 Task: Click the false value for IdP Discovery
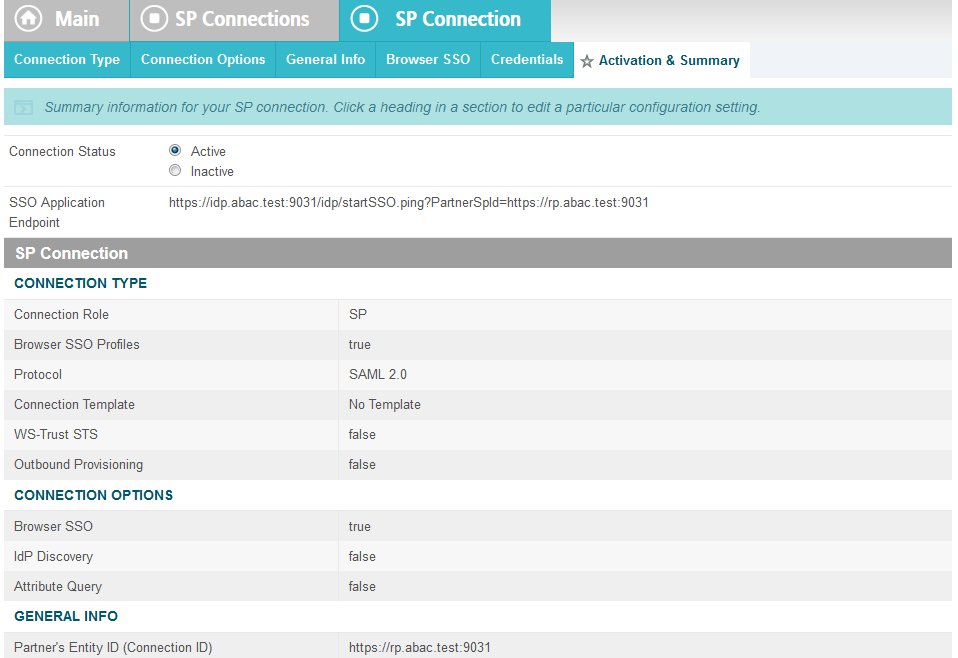pos(362,557)
